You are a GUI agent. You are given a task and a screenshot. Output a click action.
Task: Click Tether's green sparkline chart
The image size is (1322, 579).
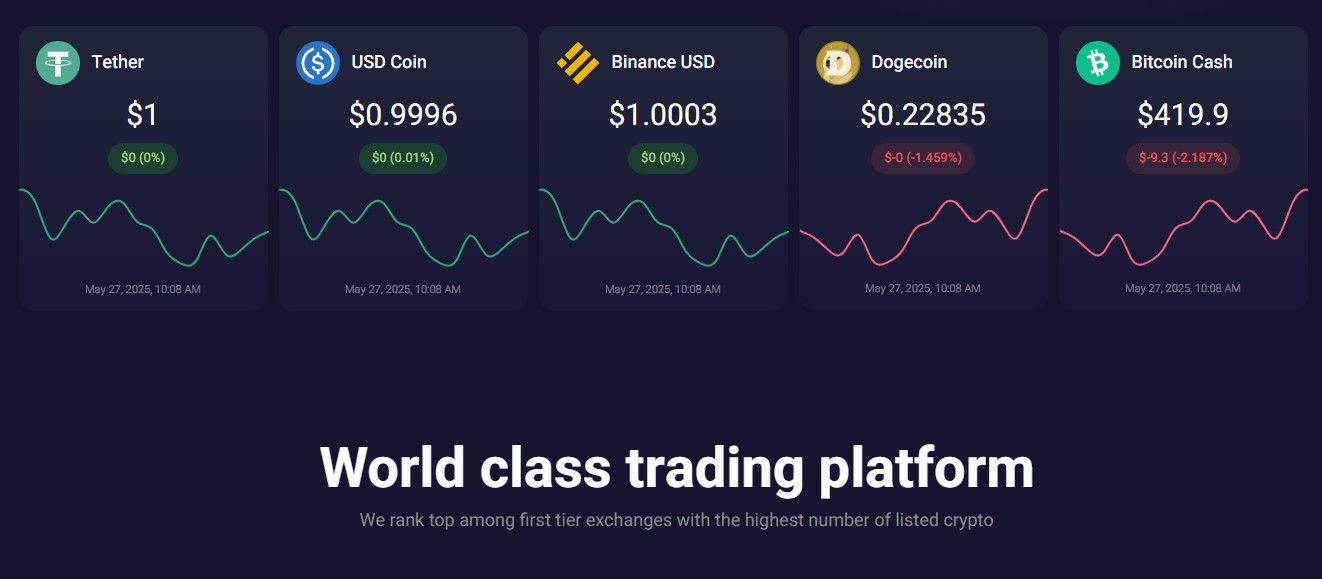[x=143, y=227]
